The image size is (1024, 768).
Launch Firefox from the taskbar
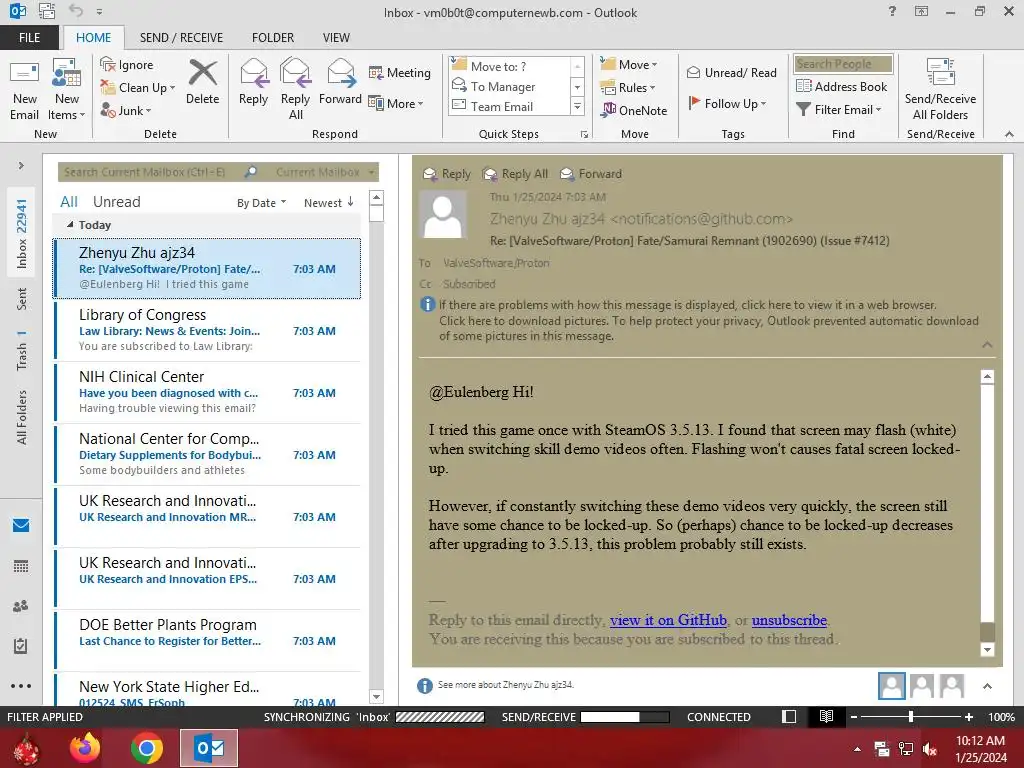[85, 748]
